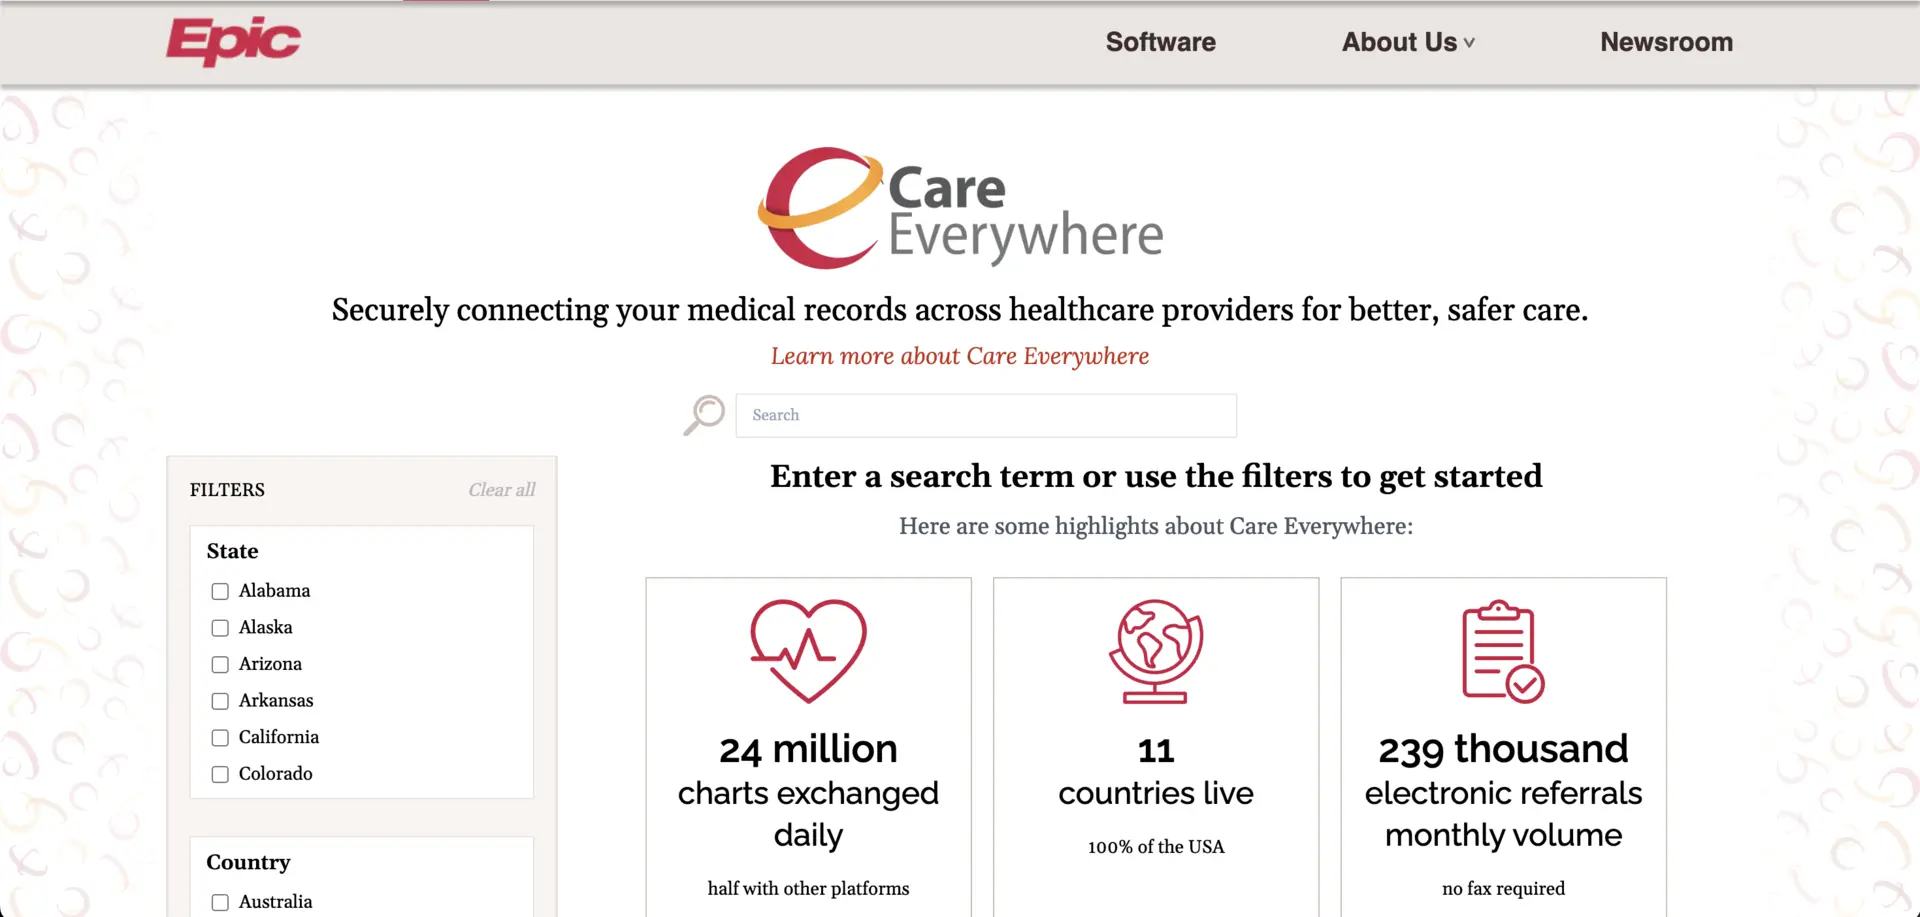Click Learn more about Care Everywhere

point(959,356)
